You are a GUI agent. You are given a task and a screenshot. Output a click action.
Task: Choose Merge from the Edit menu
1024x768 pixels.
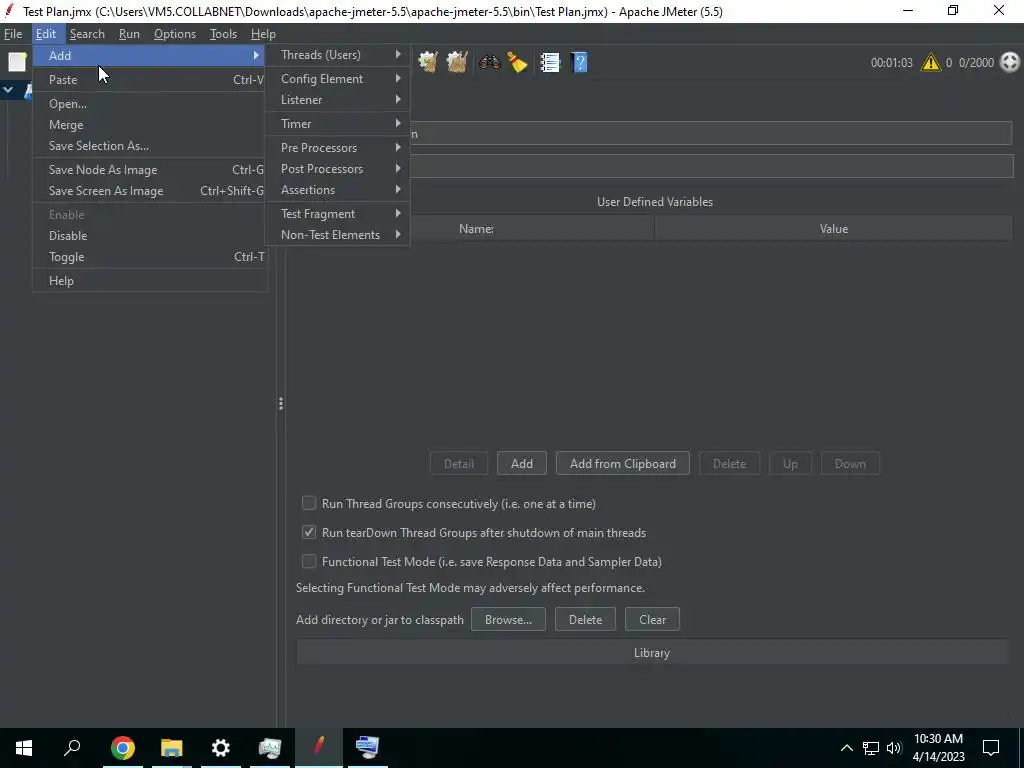pyautogui.click(x=150, y=125)
